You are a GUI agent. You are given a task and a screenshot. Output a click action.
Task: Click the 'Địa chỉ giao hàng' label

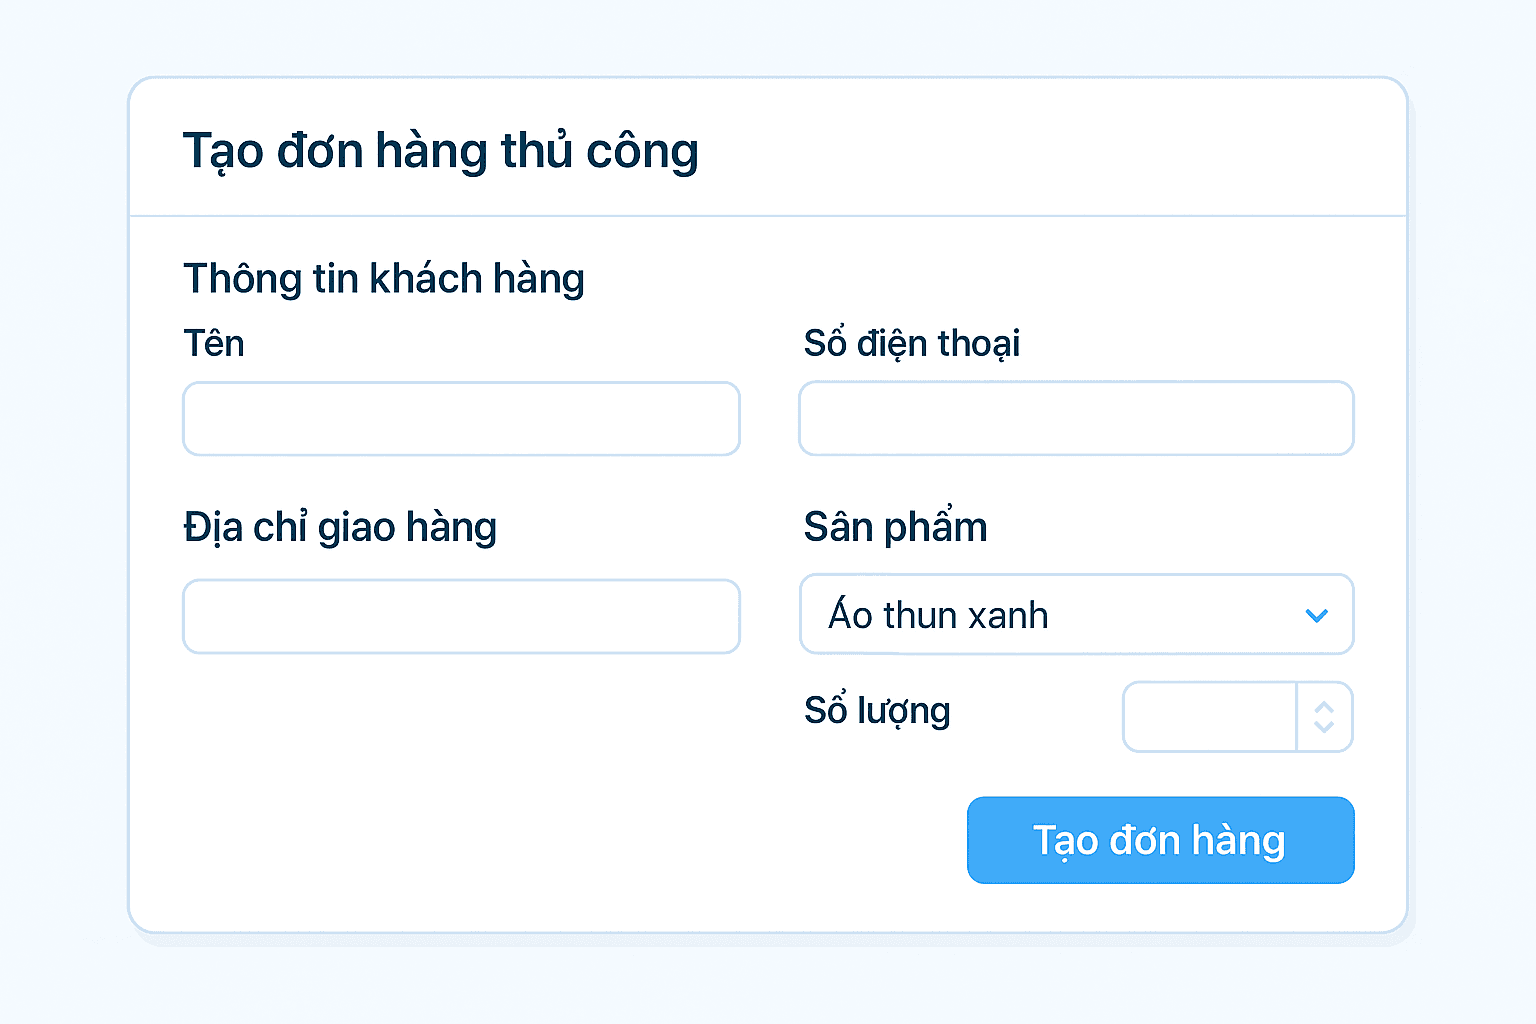(x=340, y=528)
